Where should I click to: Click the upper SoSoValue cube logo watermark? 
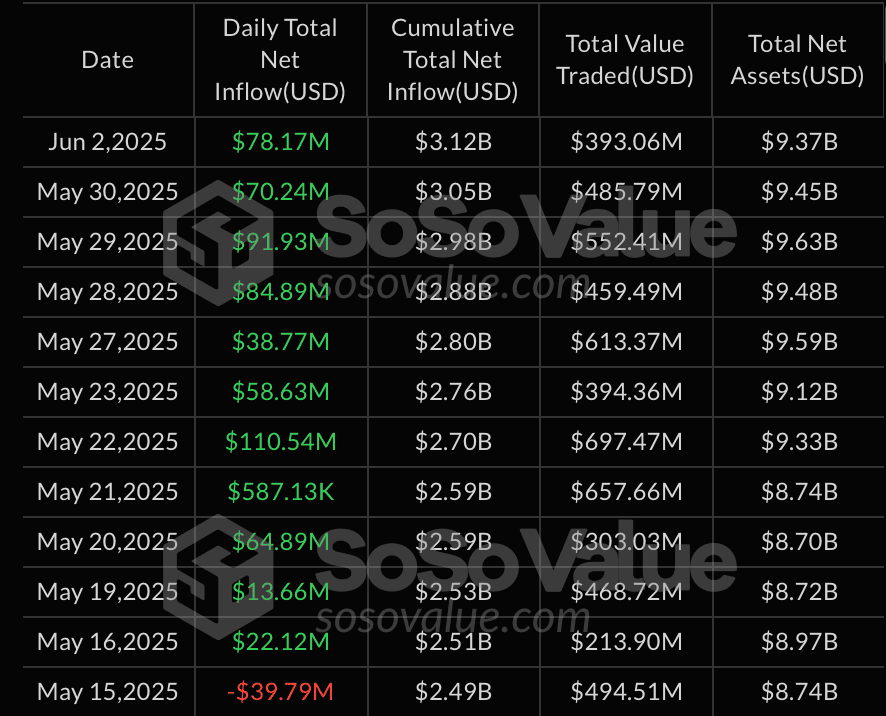218,243
